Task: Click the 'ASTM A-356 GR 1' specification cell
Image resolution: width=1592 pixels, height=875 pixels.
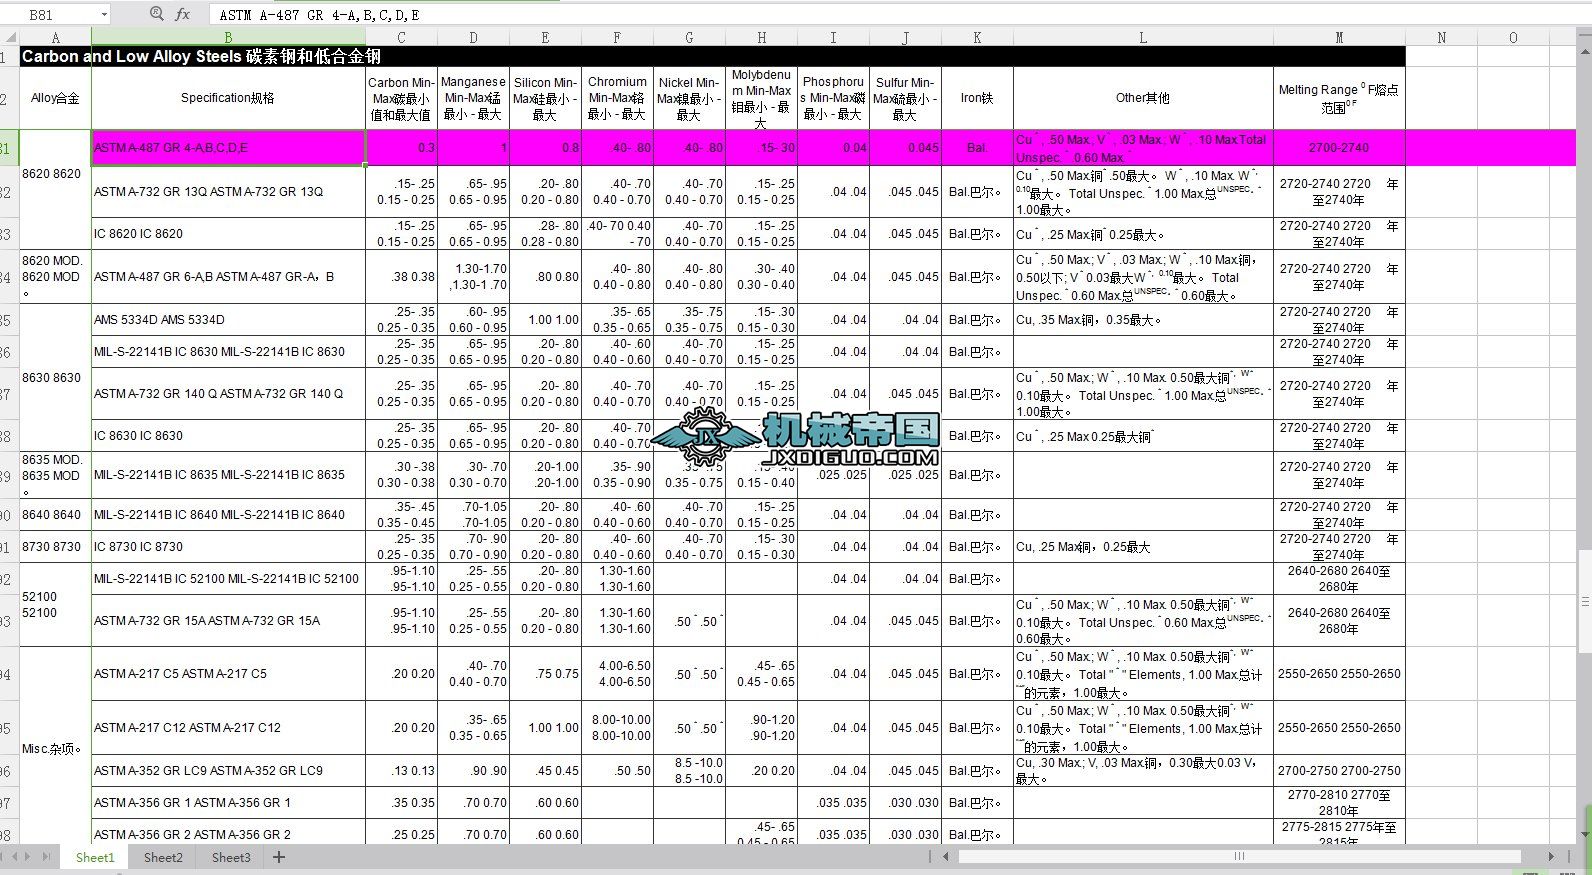Action: point(228,803)
